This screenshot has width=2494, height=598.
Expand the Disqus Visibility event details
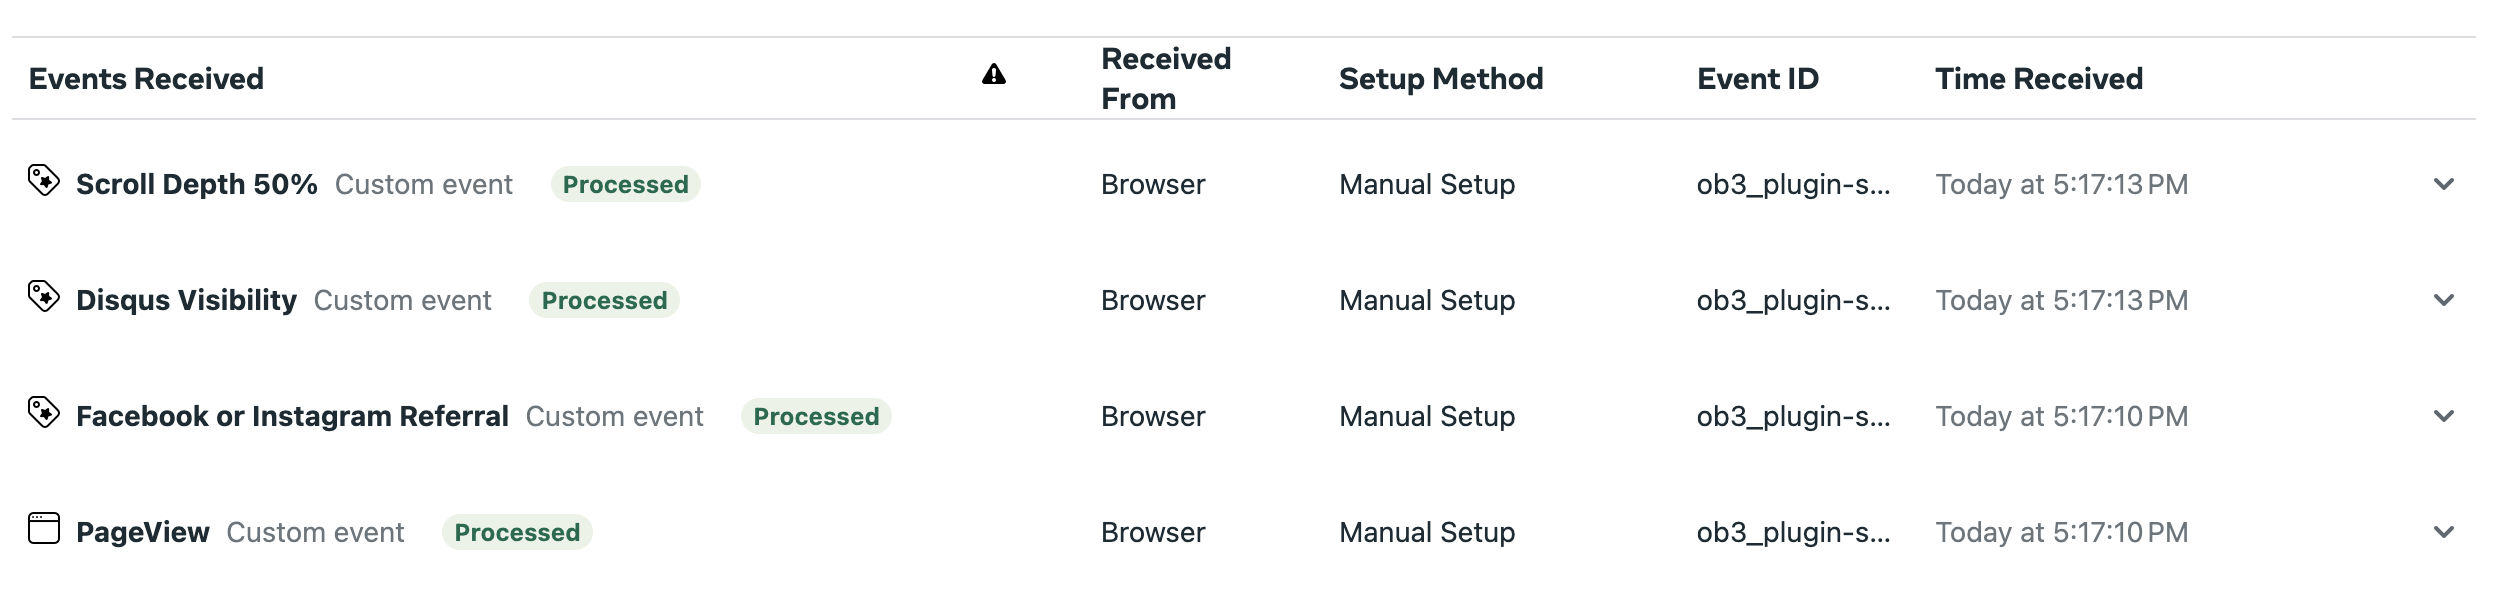pyautogui.click(x=2444, y=300)
